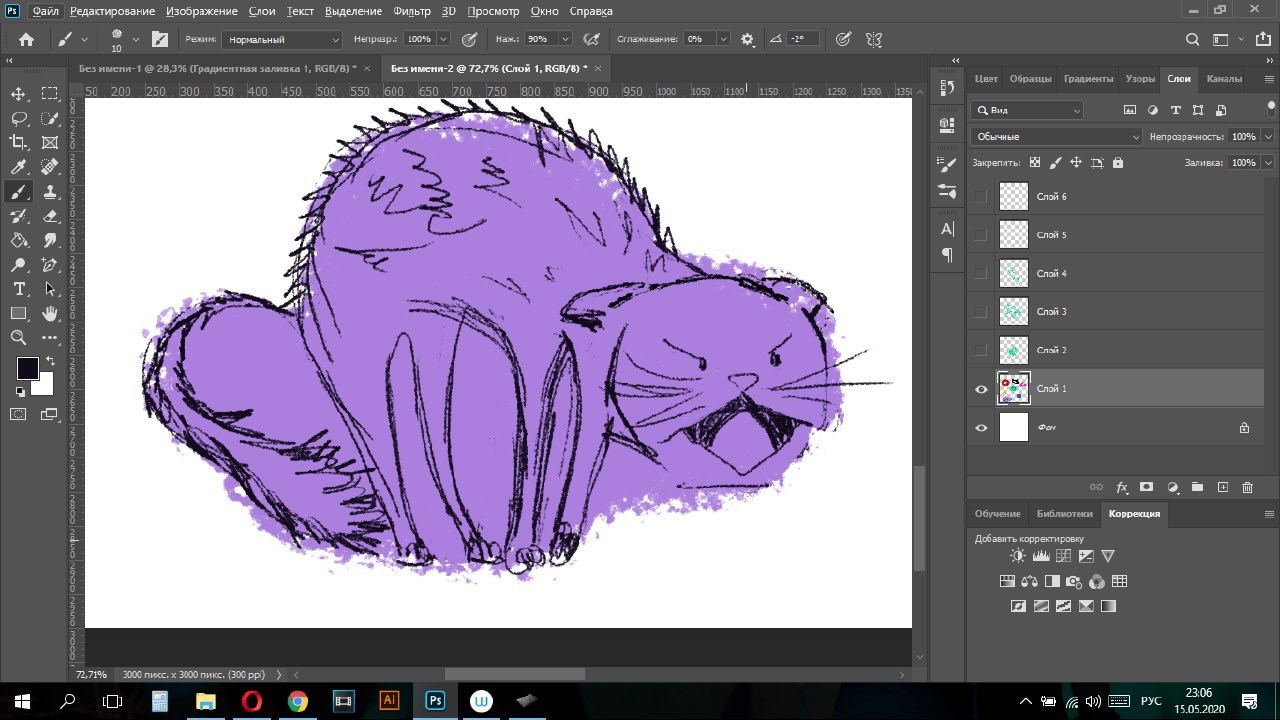The width and height of the screenshot is (1280, 720).
Task: Open the Фильтр menu
Action: [x=412, y=11]
